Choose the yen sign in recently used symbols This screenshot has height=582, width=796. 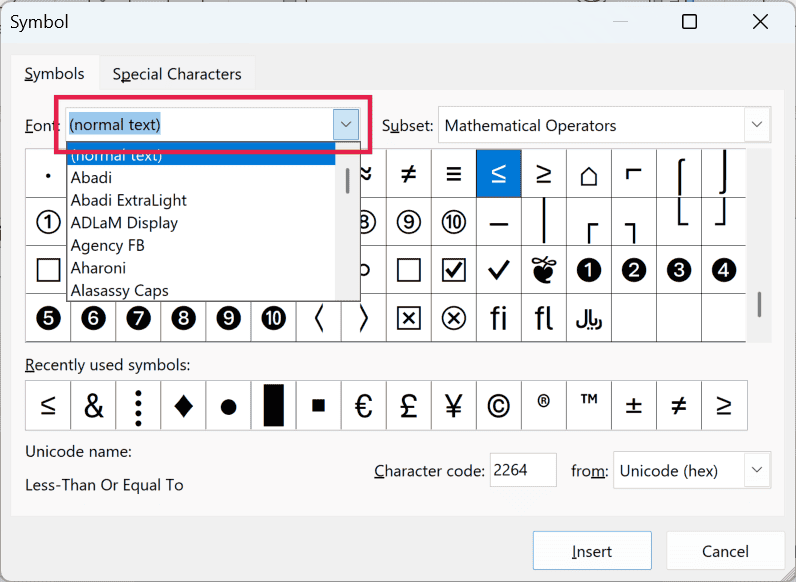click(x=454, y=405)
